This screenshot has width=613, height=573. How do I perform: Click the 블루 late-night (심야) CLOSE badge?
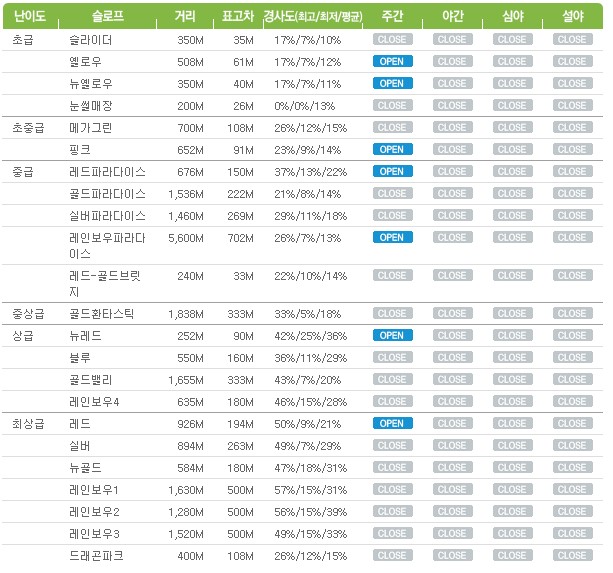(x=512, y=358)
